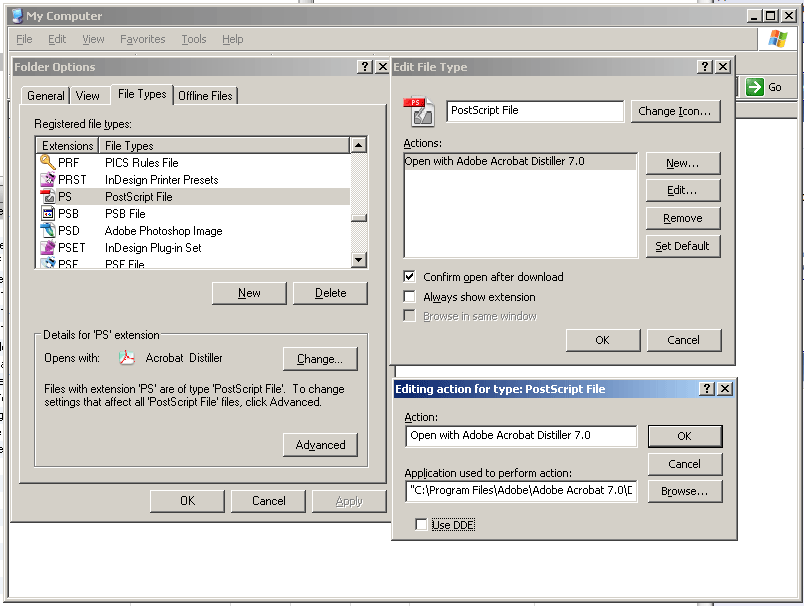Enable Always show extension checkbox

(409, 297)
